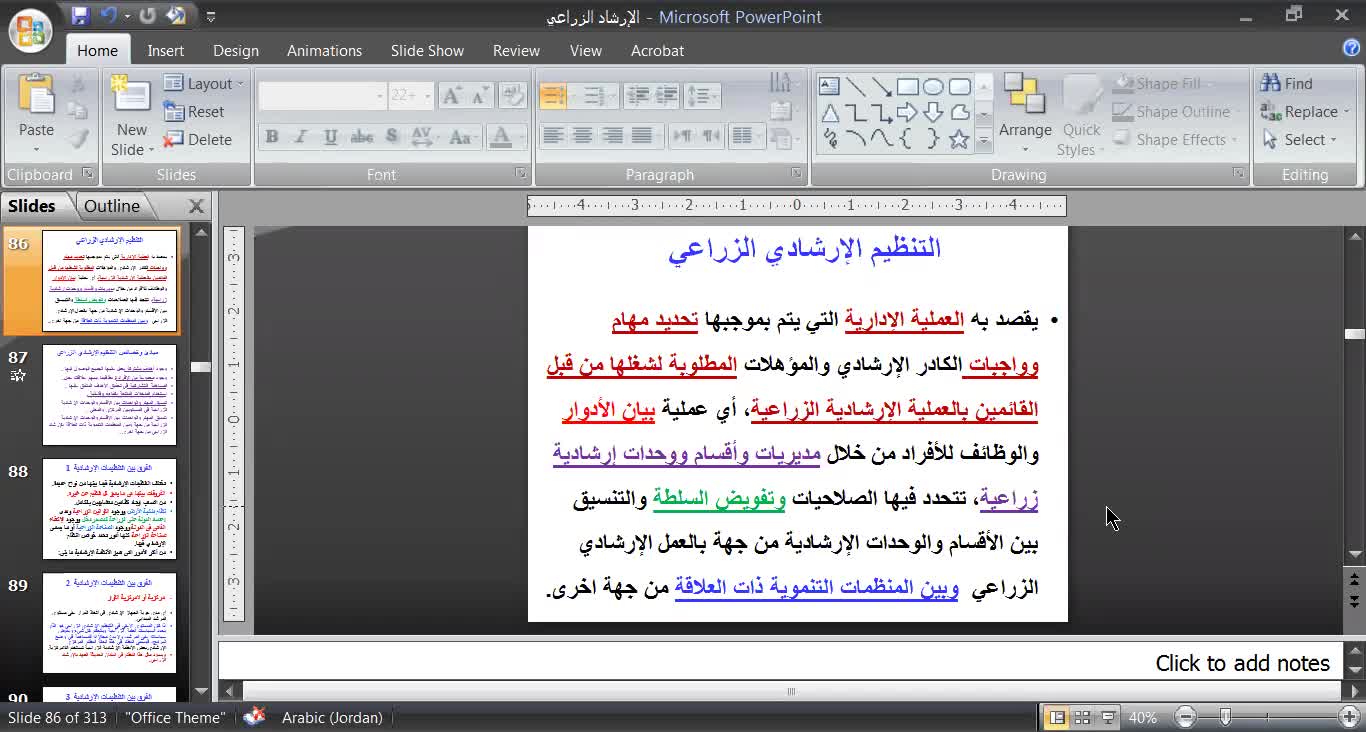Open the Columns dropdown

click(745, 136)
